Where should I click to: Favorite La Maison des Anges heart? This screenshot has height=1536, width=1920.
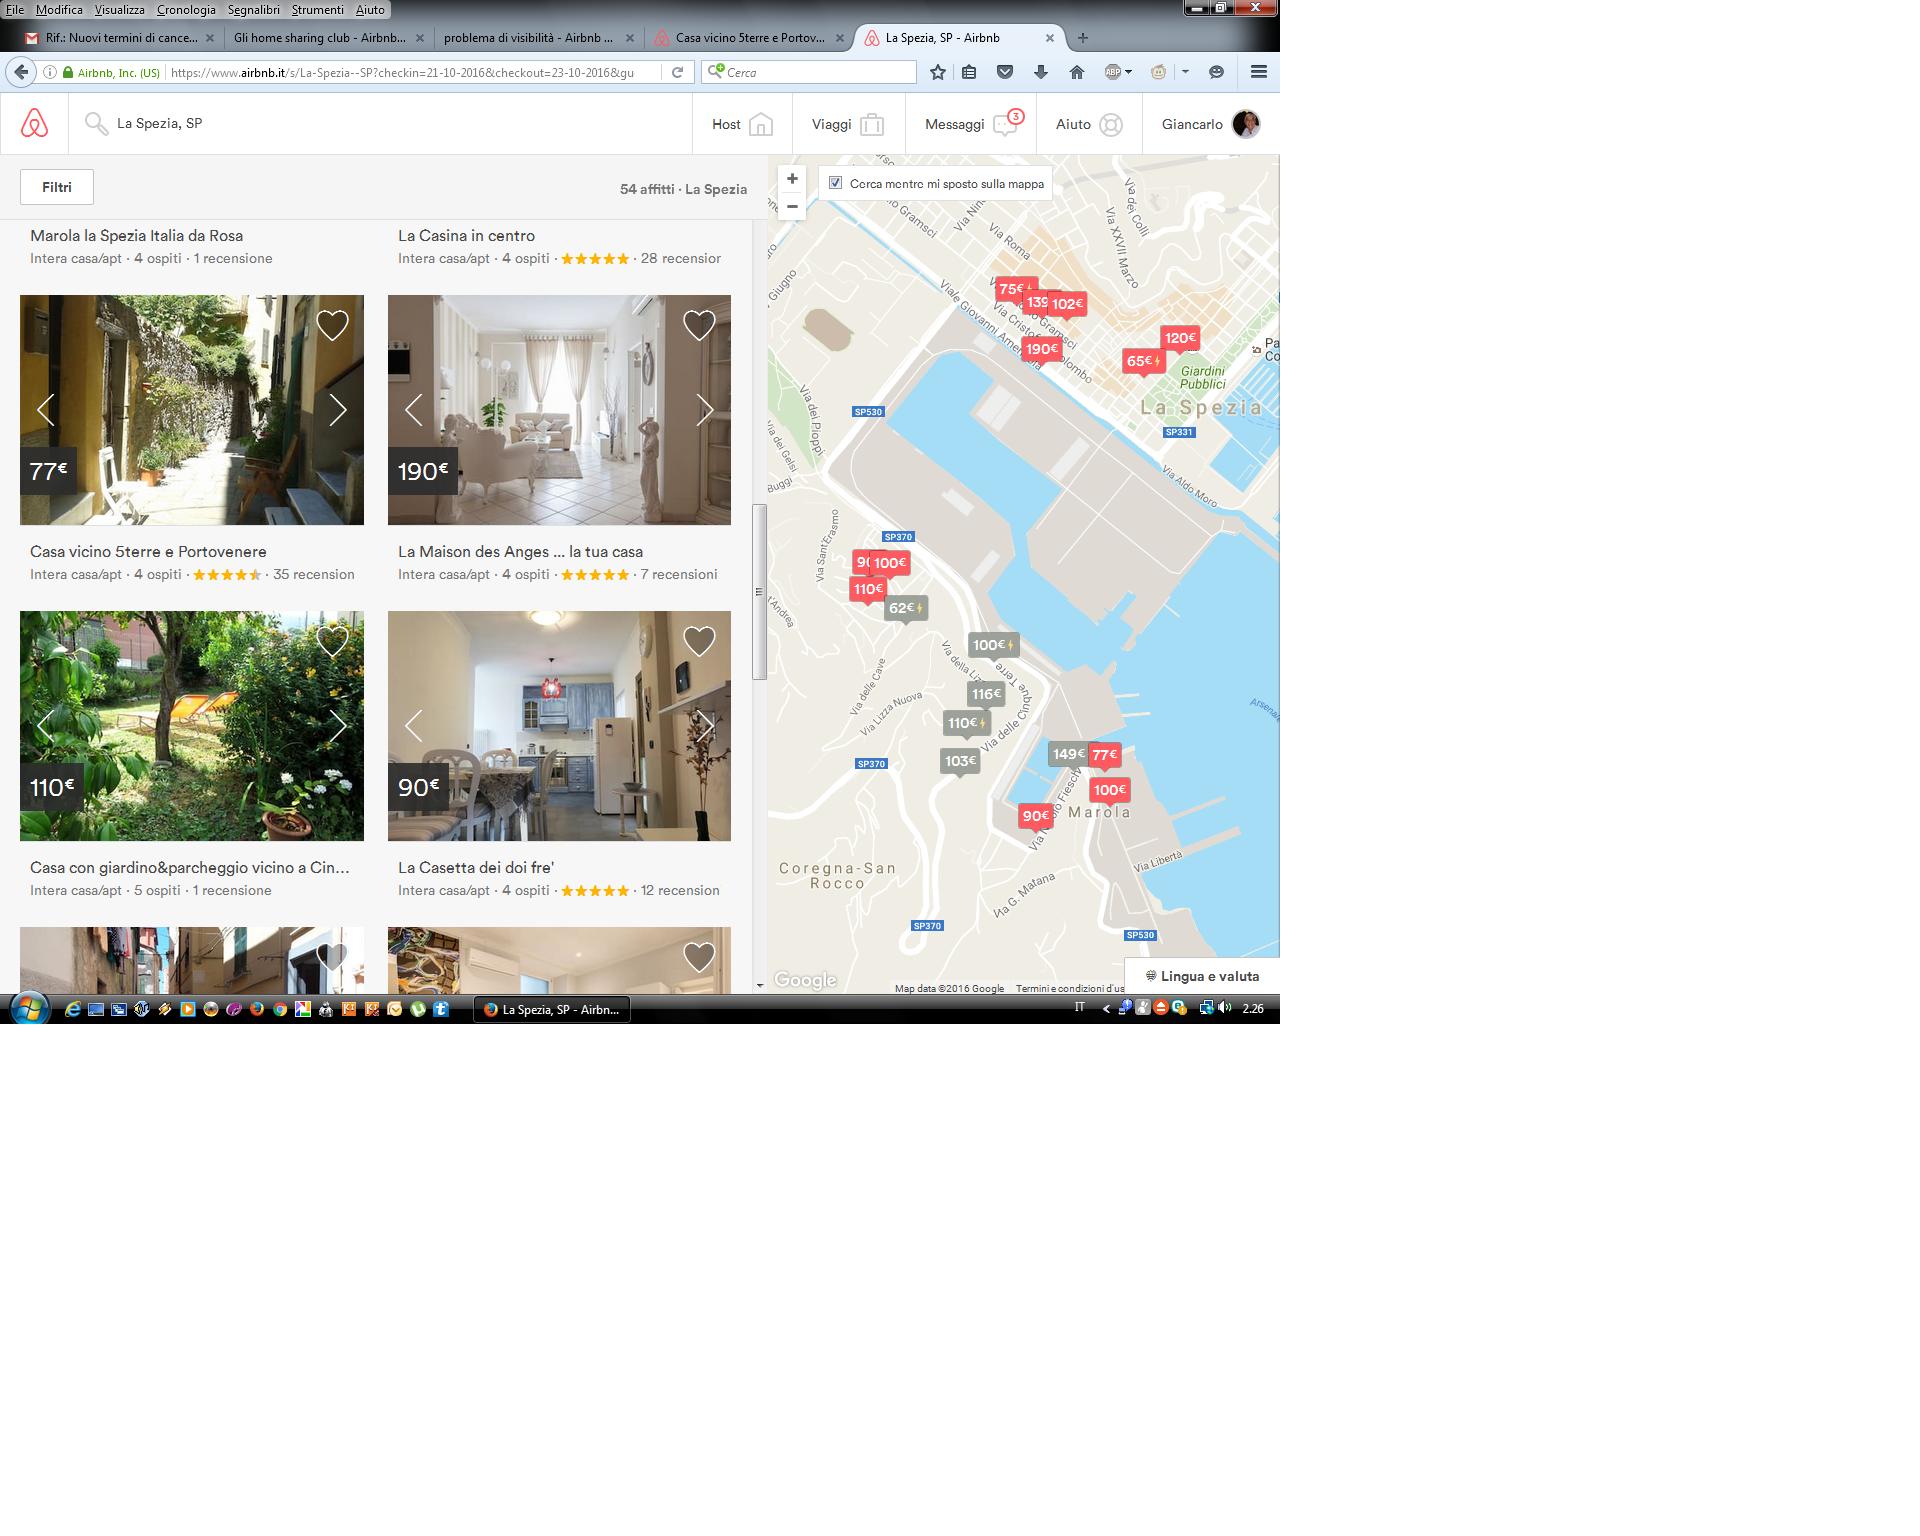pos(699,325)
